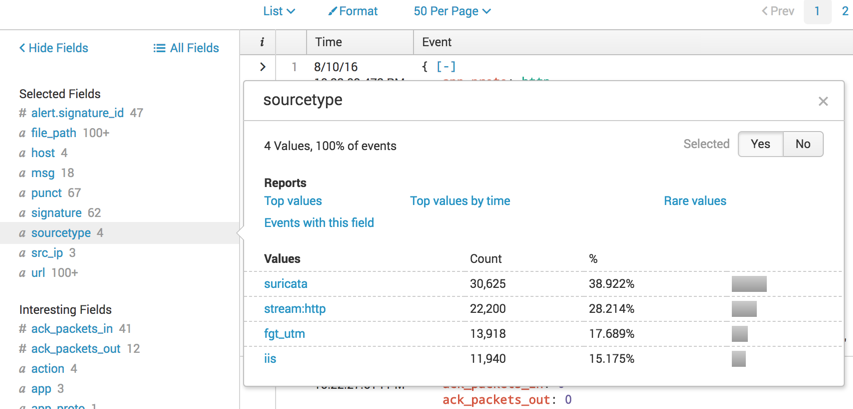Screen dimensions: 853x409
Task: Click the numeric type icon beside alert.signature_id
Action: [22, 113]
